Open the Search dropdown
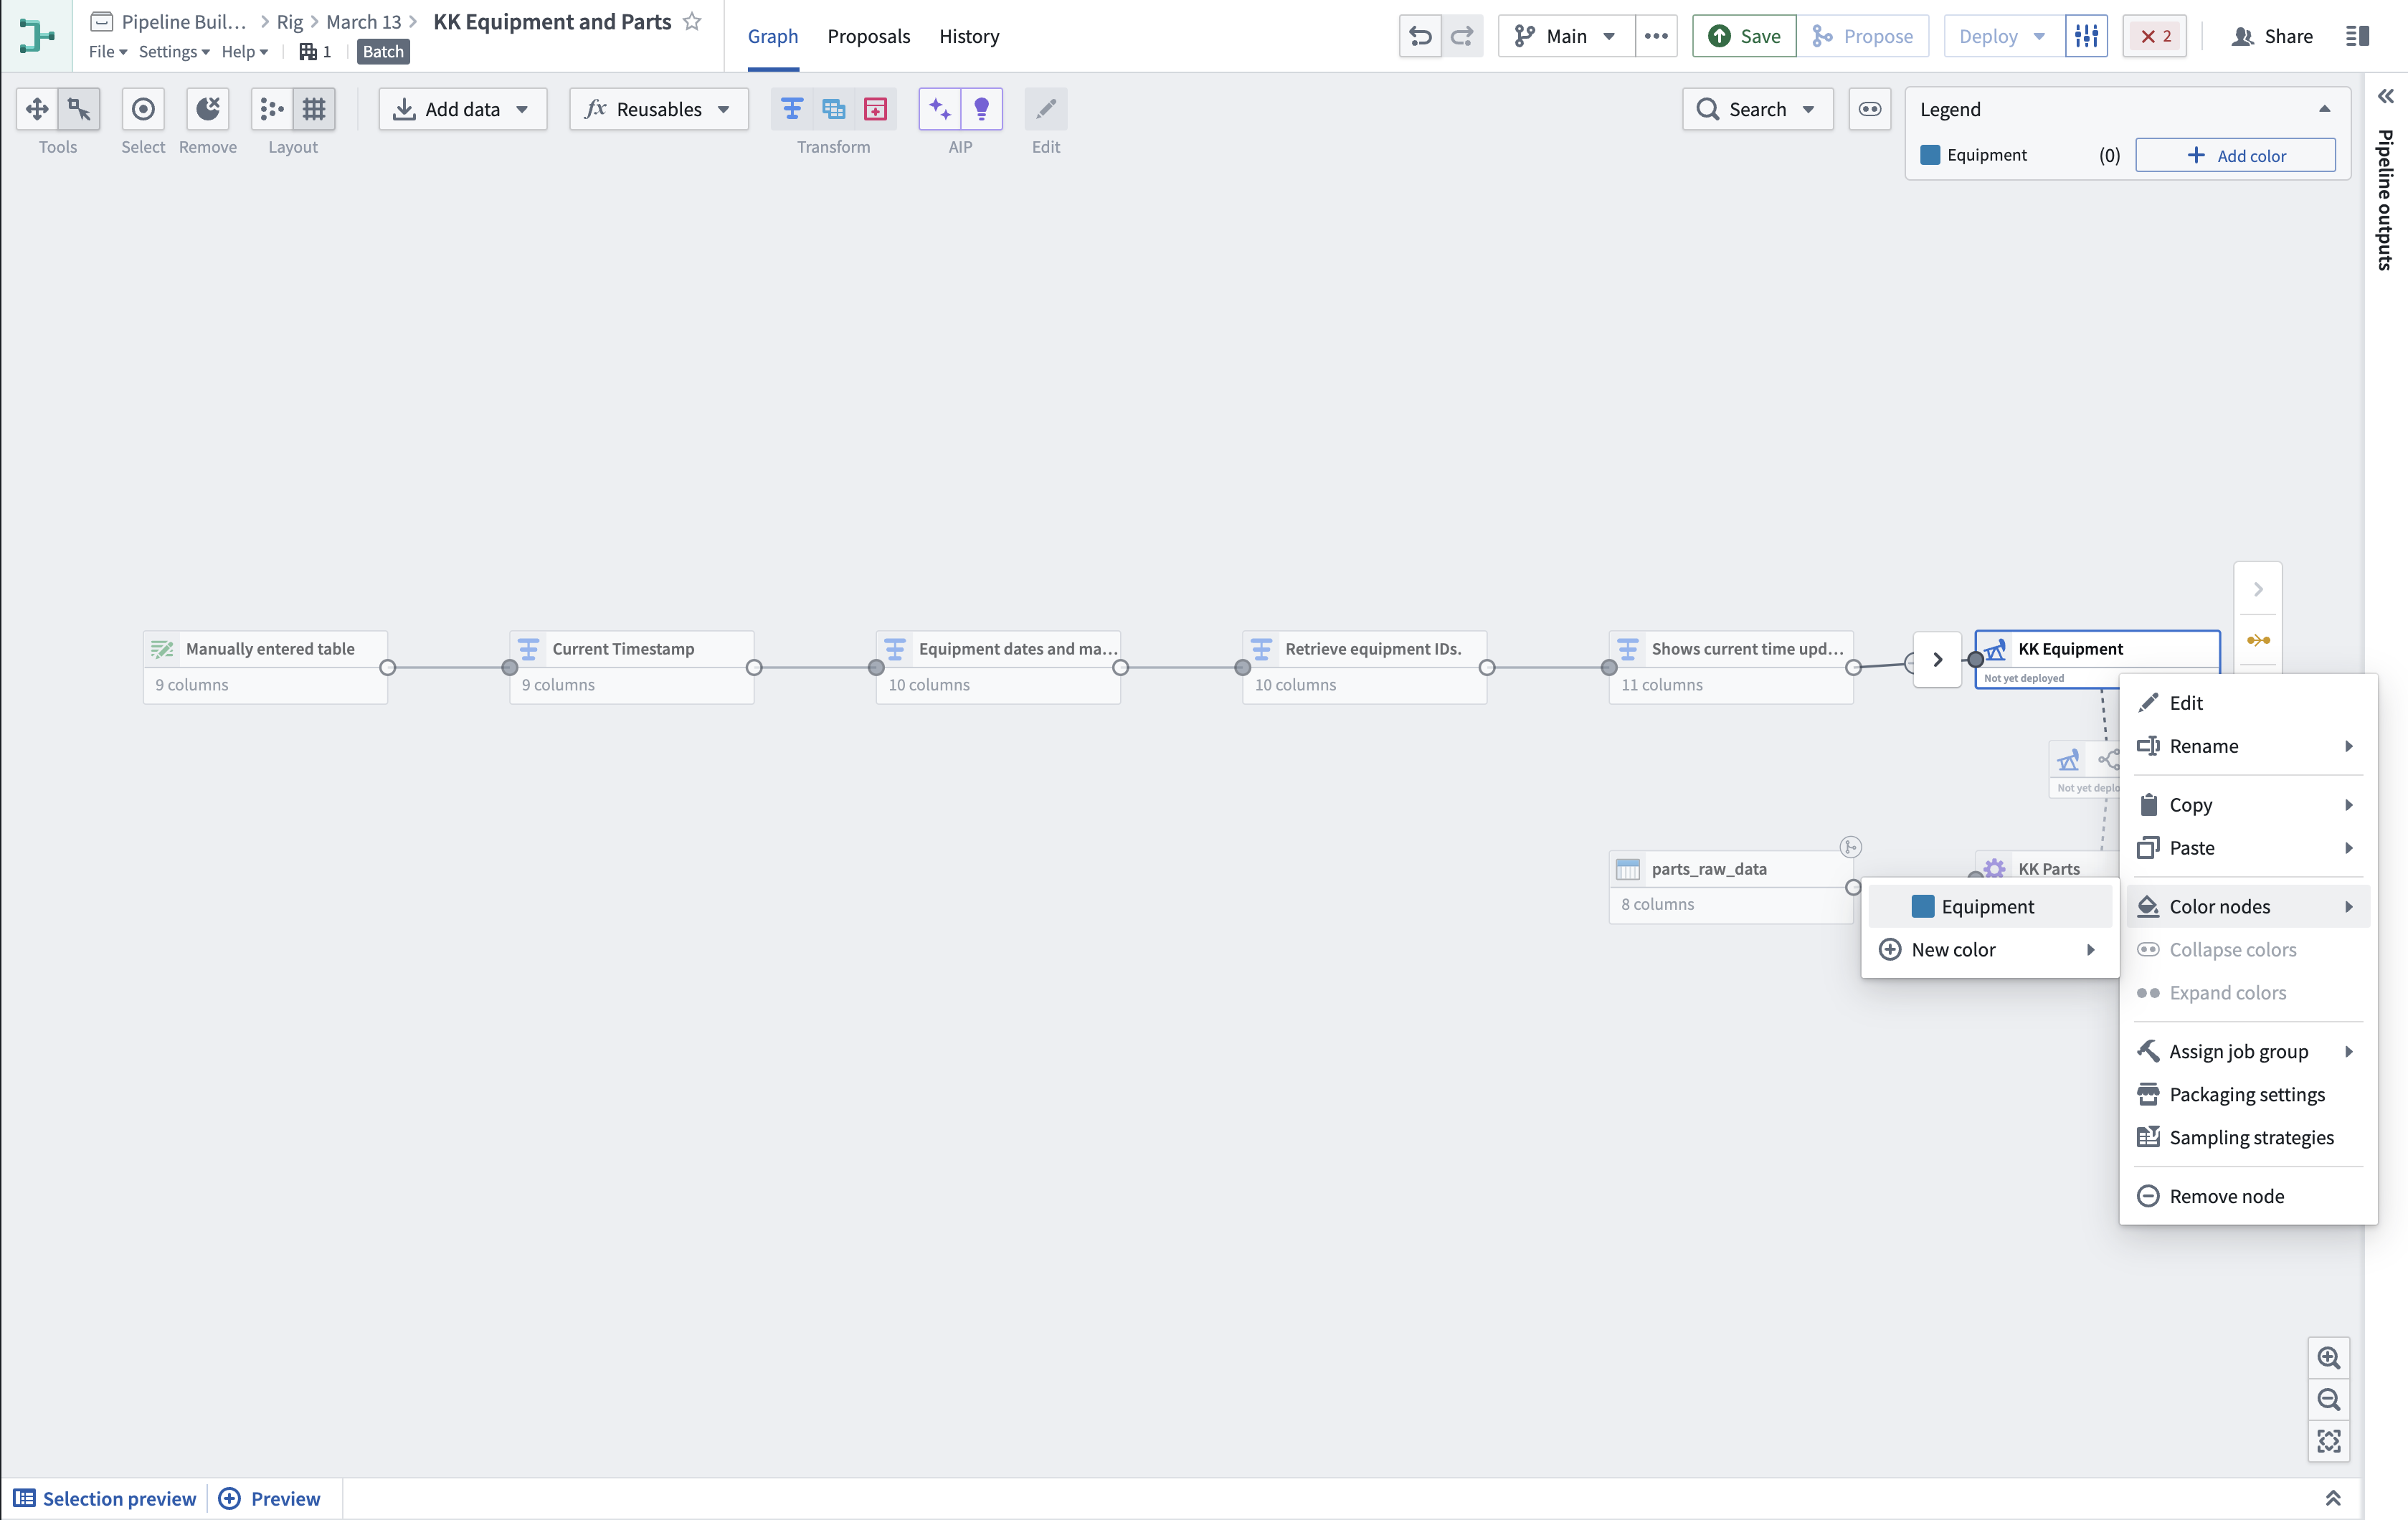 click(x=1757, y=109)
